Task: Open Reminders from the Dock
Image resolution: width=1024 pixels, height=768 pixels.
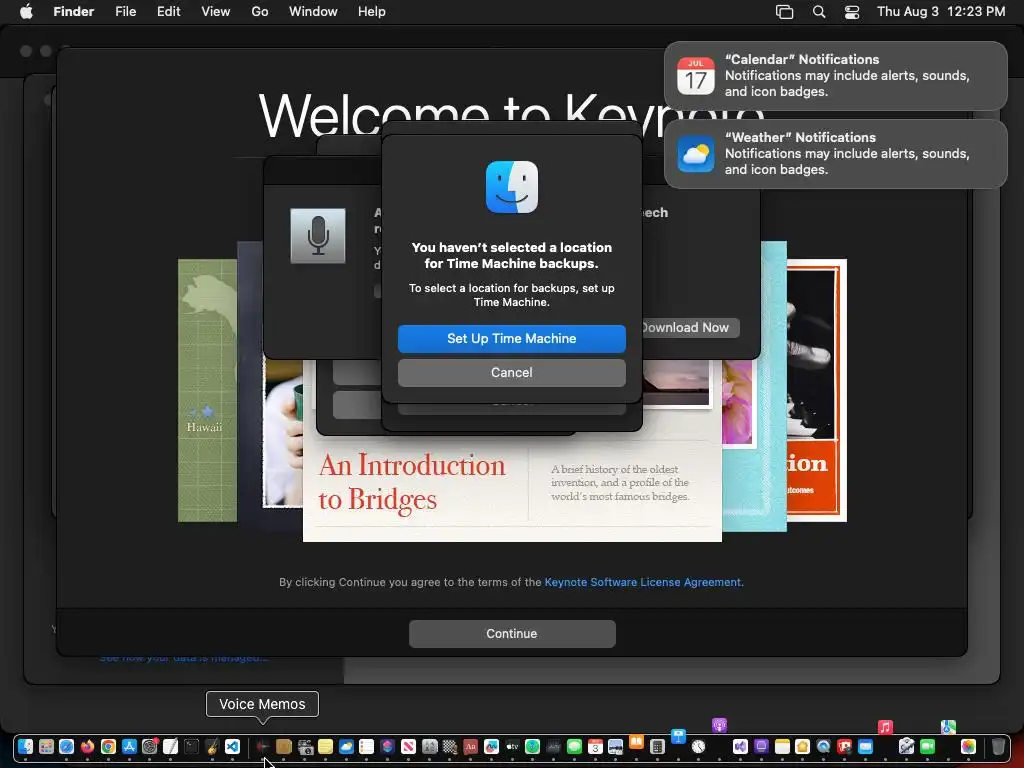Action: 366,746
